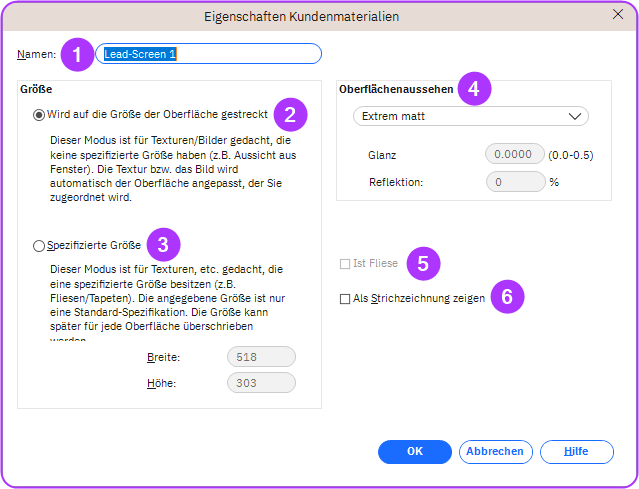Image resolution: width=639 pixels, height=489 pixels.
Task: Select the 'Spezifizierte Größe' radio button
Action: click(39, 244)
